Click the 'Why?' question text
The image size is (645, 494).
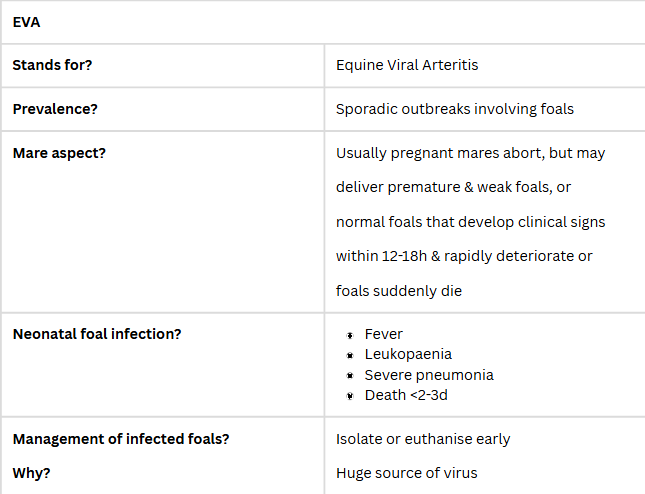tap(31, 473)
